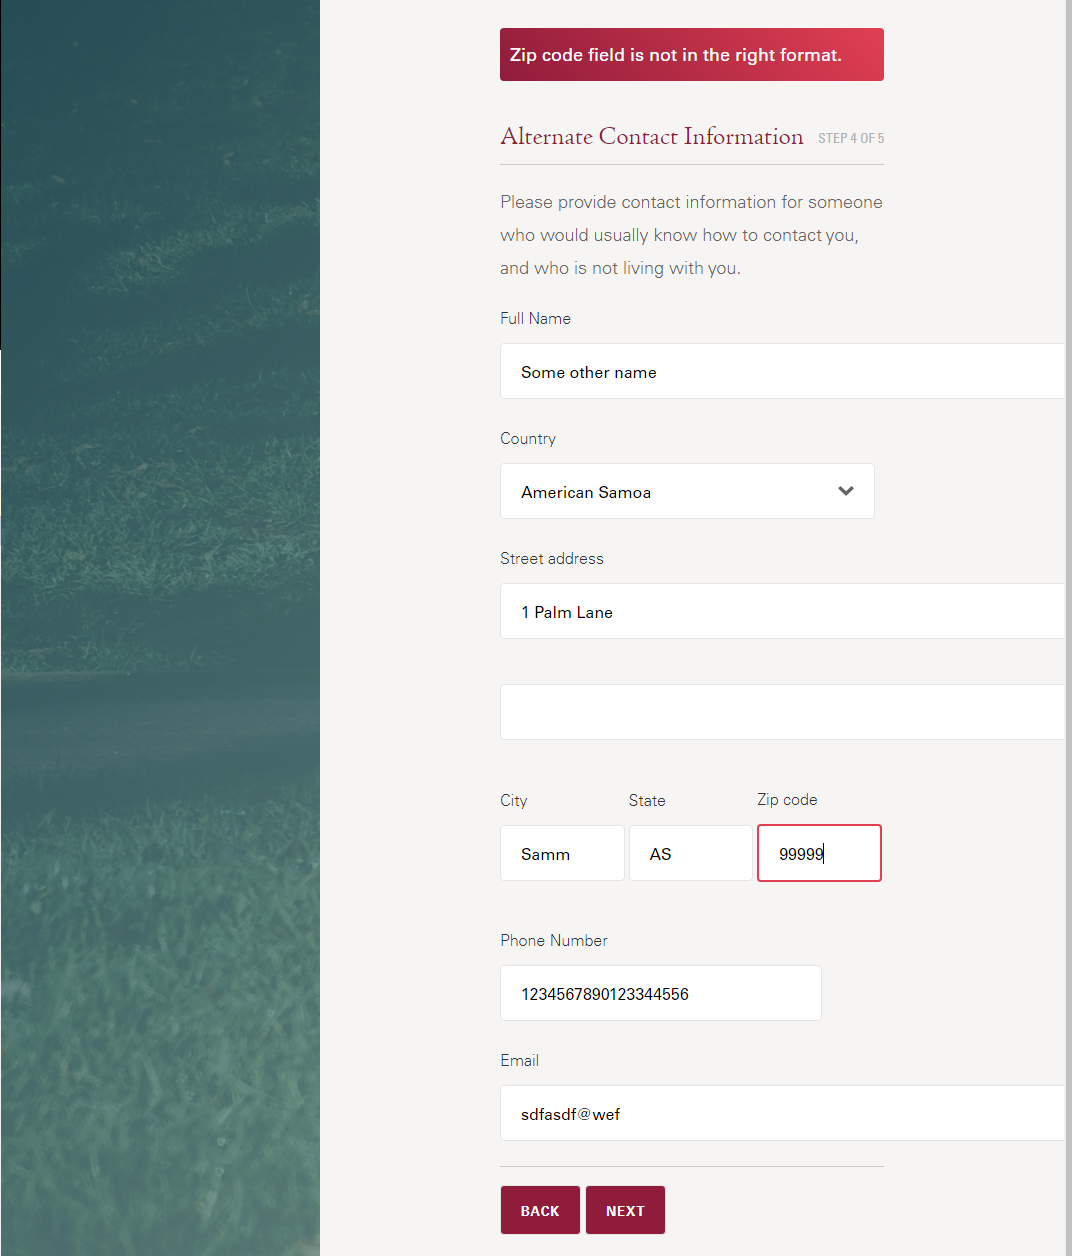Select the empty second address line field

[780, 712]
